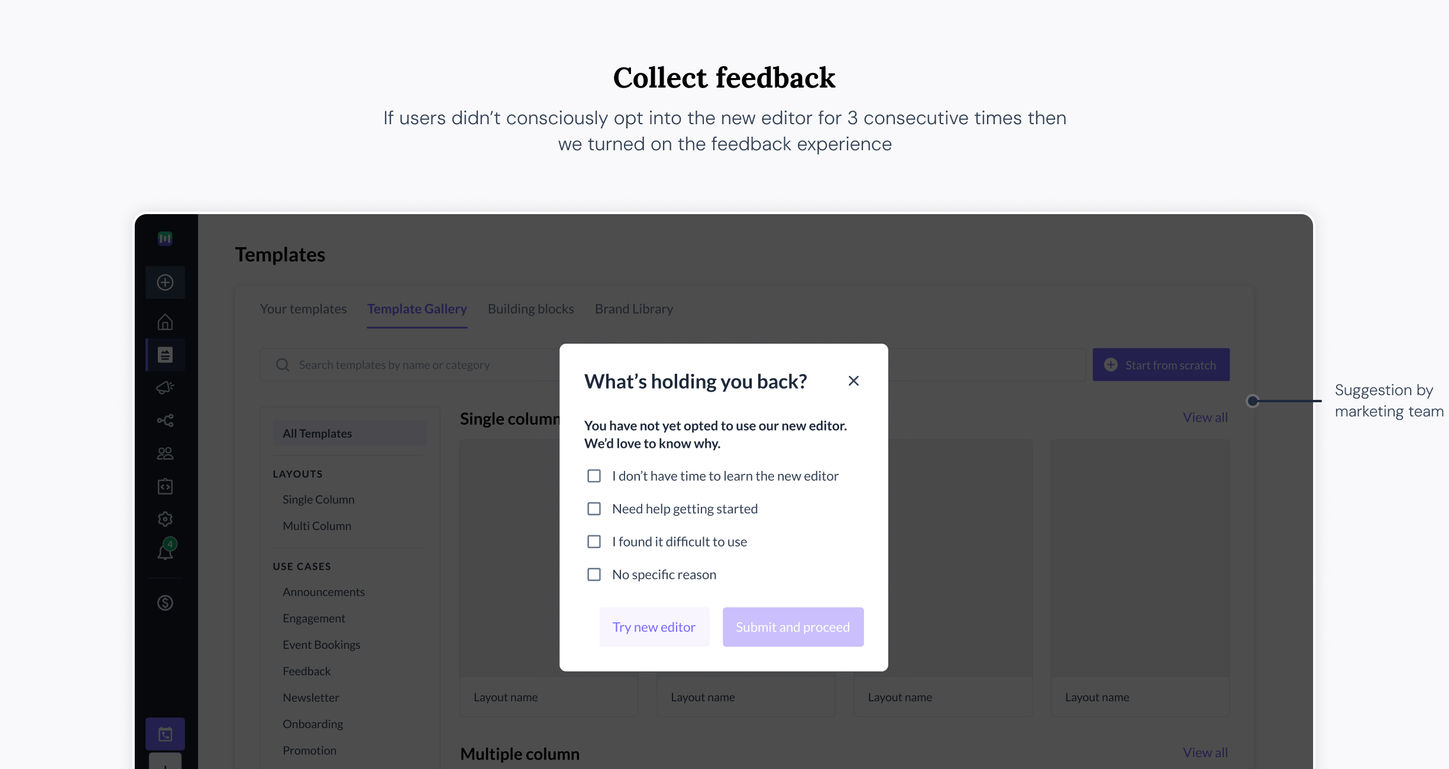
Task: Click the automation flow icon in sidebar
Action: pos(165,421)
